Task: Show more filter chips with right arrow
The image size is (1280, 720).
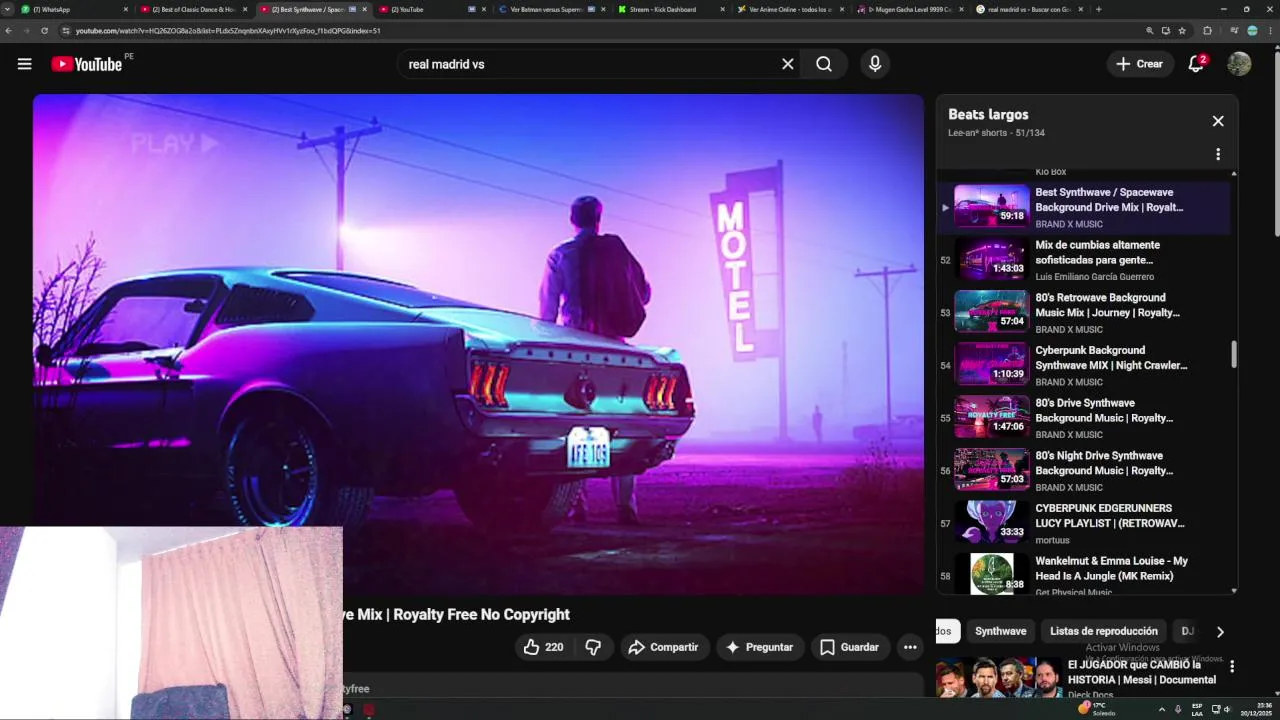Action: pyautogui.click(x=1220, y=631)
